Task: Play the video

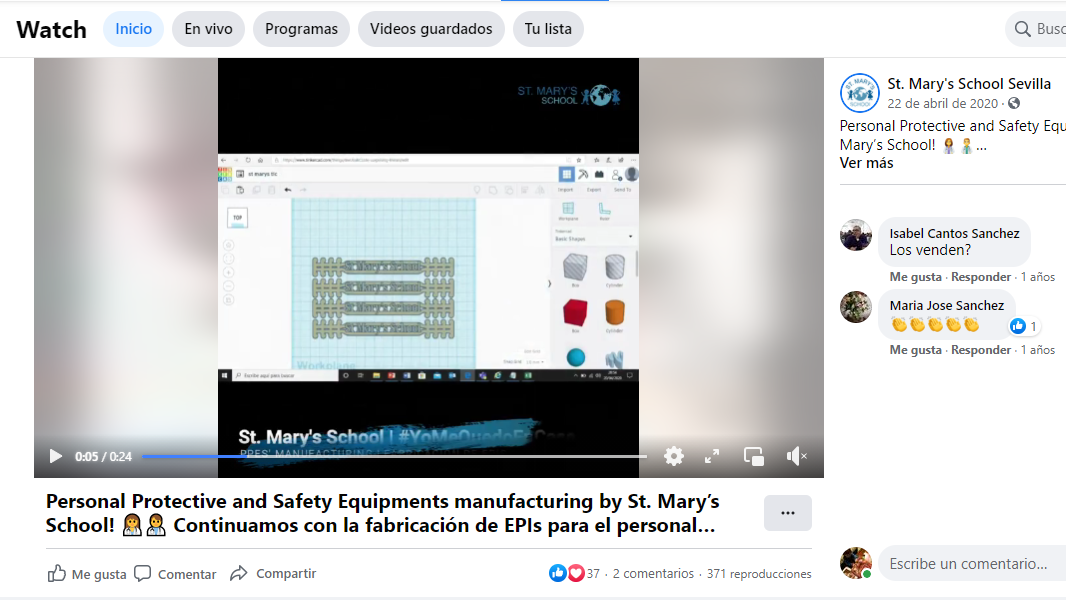Action: click(56, 456)
